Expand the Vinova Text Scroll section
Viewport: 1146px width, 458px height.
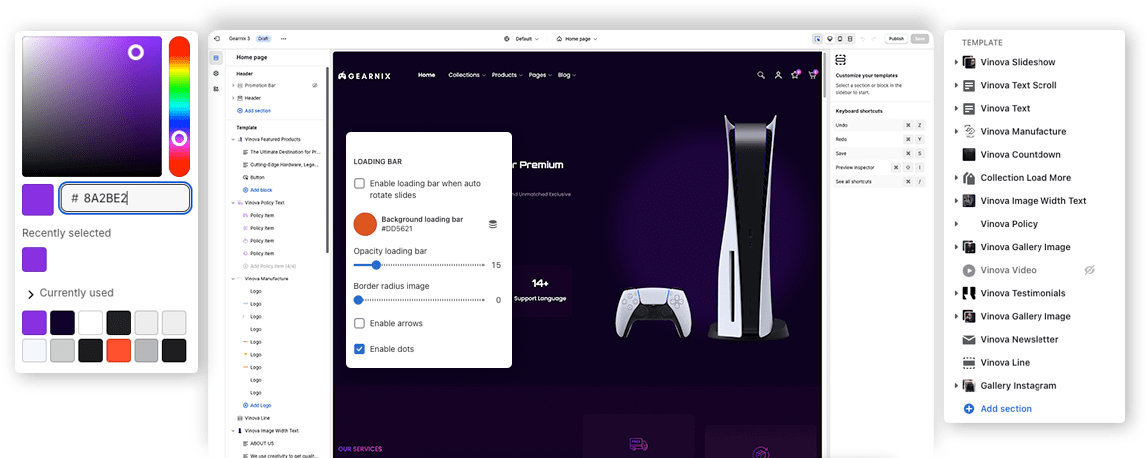click(956, 85)
